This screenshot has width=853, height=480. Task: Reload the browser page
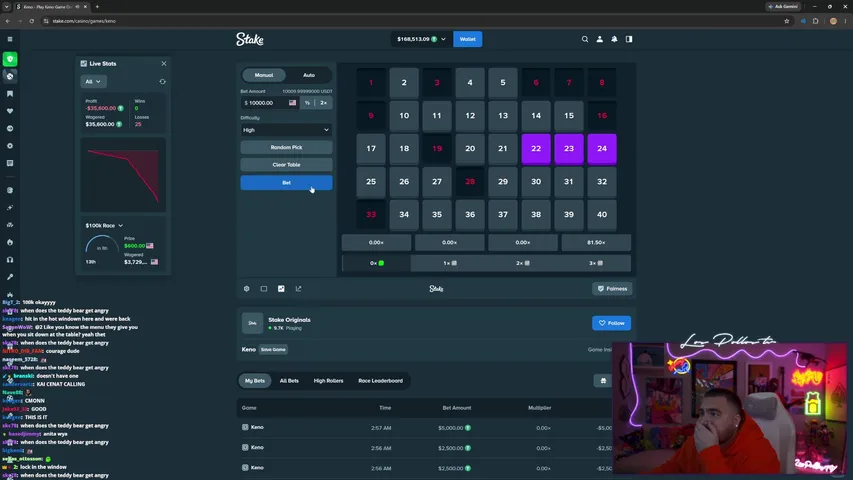[x=32, y=21]
